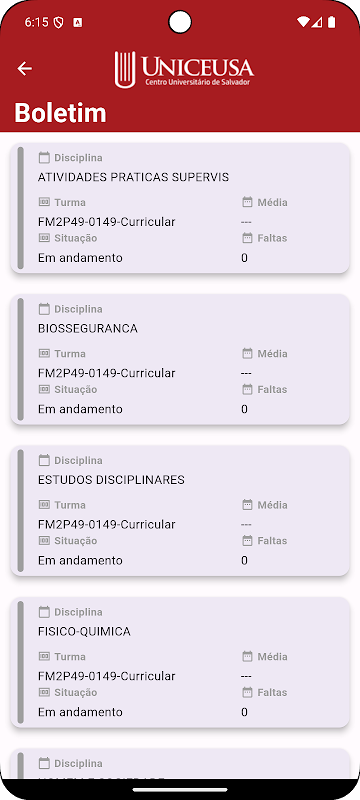Click the shield icon in status bar
360x800 pixels.
tap(59, 22)
